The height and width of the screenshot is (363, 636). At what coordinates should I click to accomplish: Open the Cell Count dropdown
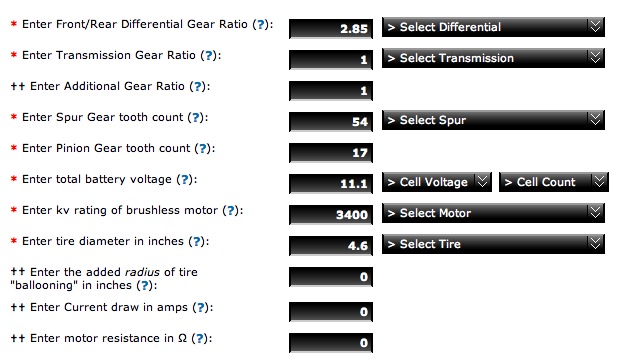coord(554,182)
